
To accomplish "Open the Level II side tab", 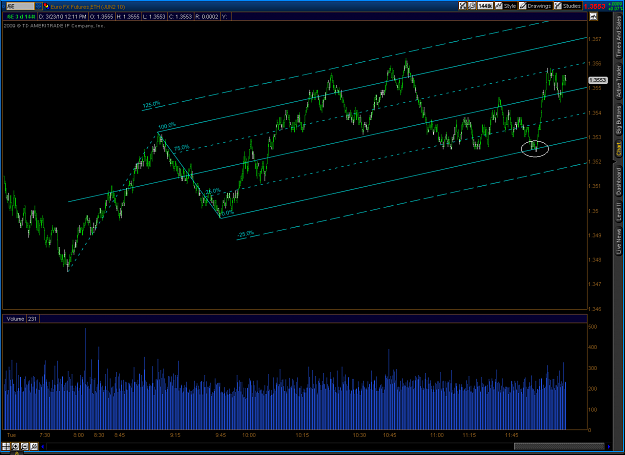I will coord(619,212).
